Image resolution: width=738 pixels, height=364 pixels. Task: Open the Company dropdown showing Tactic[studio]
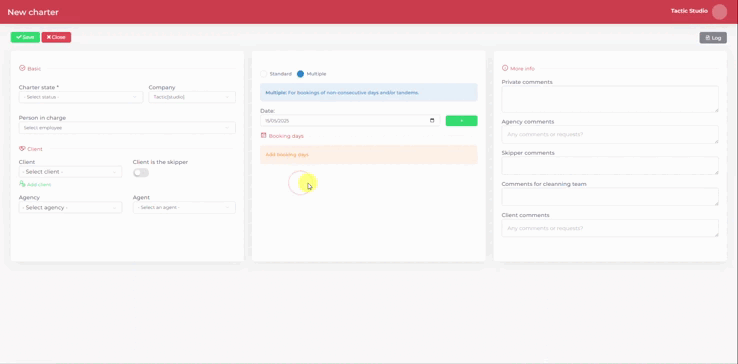[192, 97]
